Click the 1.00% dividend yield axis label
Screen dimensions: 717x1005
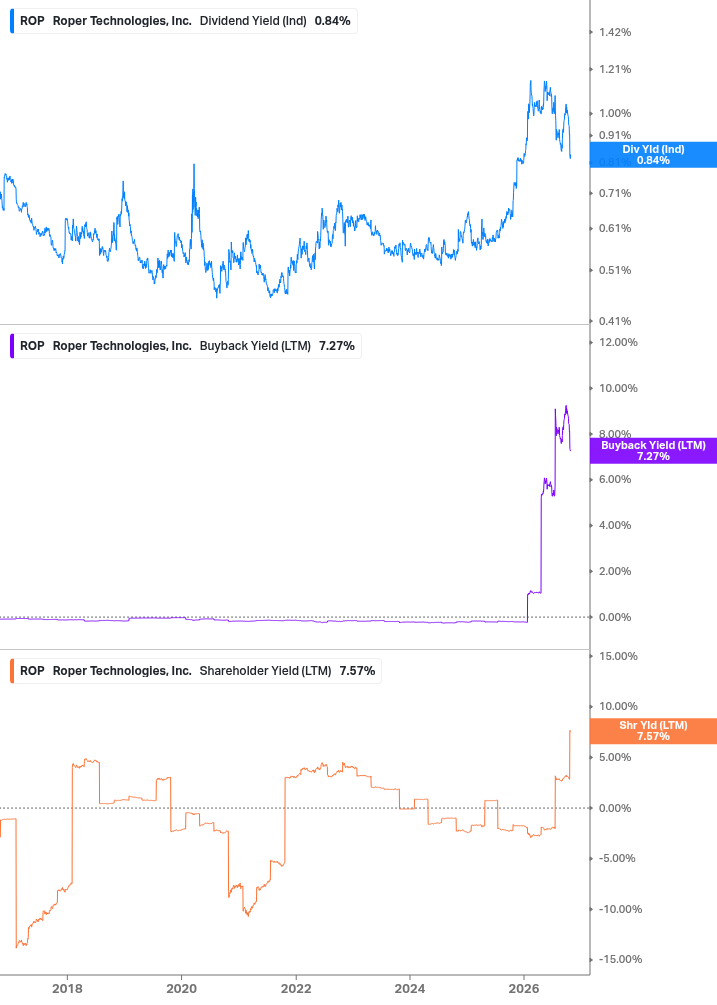point(615,113)
